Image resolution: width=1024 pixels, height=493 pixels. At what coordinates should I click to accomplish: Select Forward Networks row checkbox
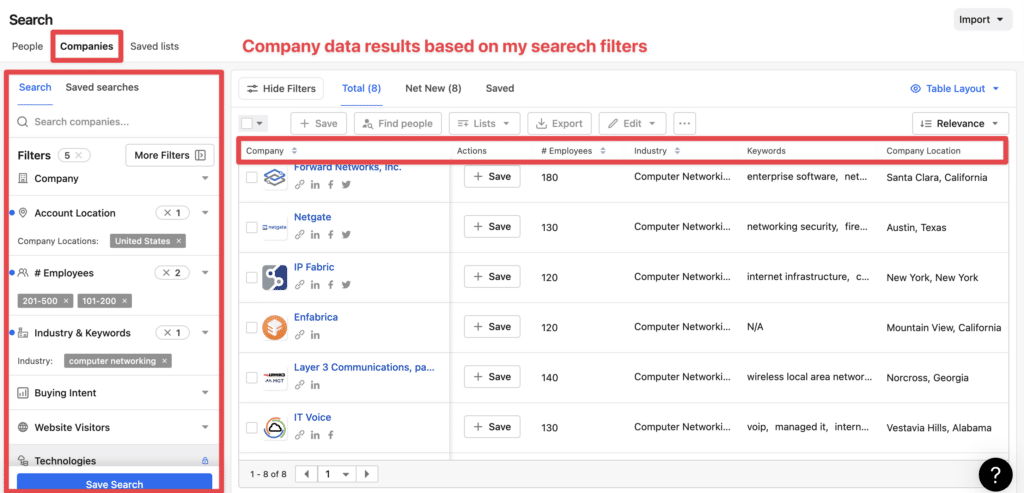(x=251, y=177)
